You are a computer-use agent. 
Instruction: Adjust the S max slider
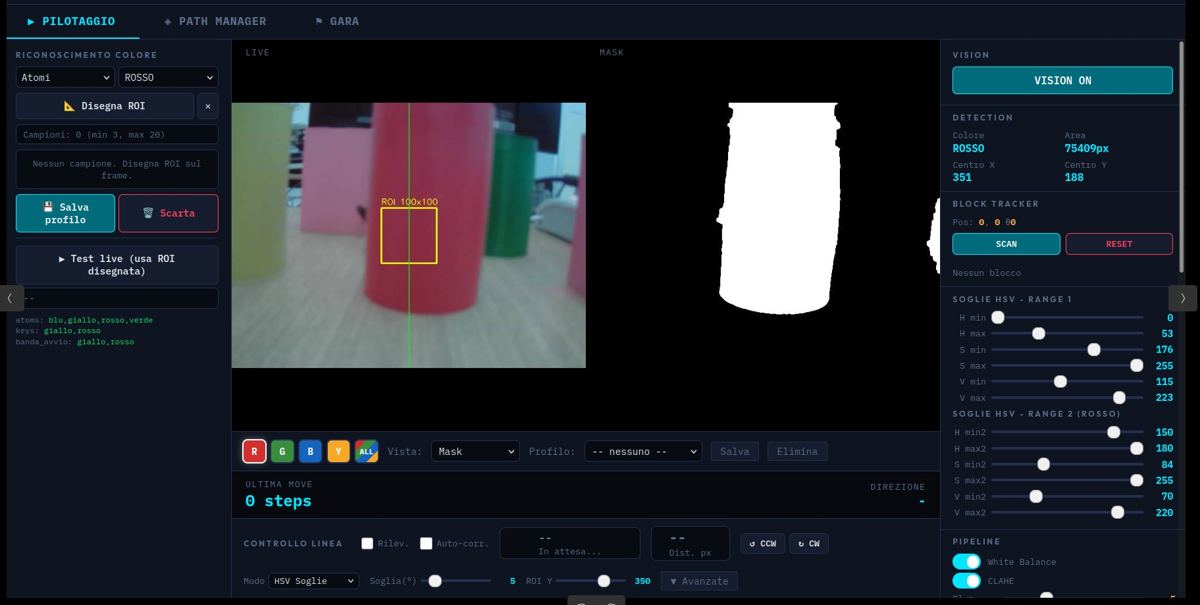[x=1067, y=366]
